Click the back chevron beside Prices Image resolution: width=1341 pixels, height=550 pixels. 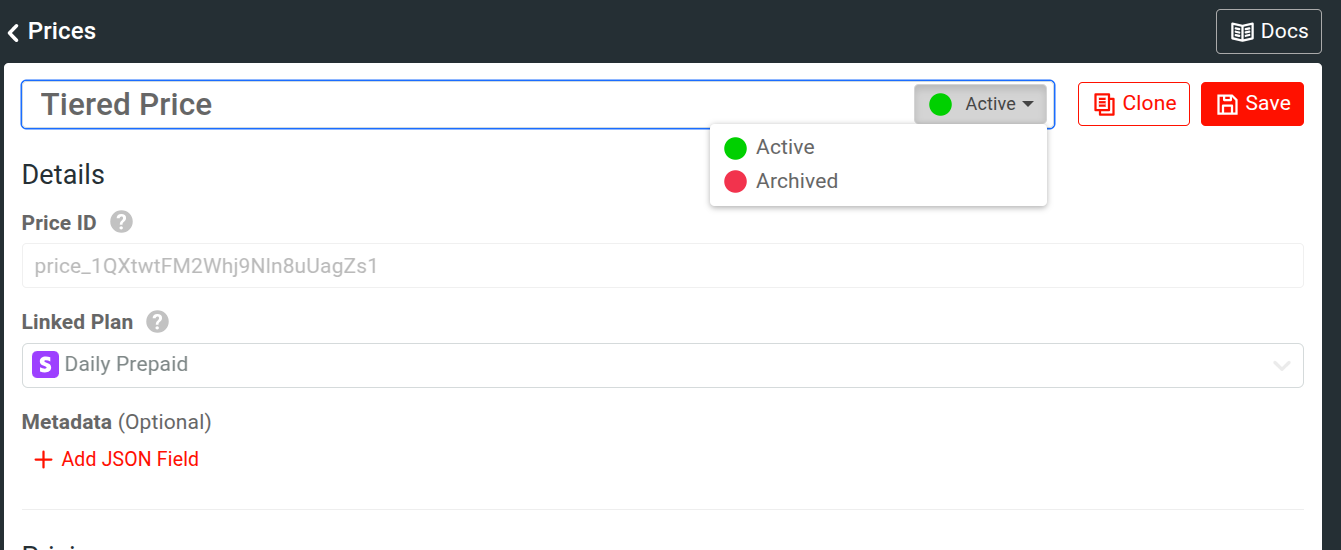pyautogui.click(x=13, y=33)
